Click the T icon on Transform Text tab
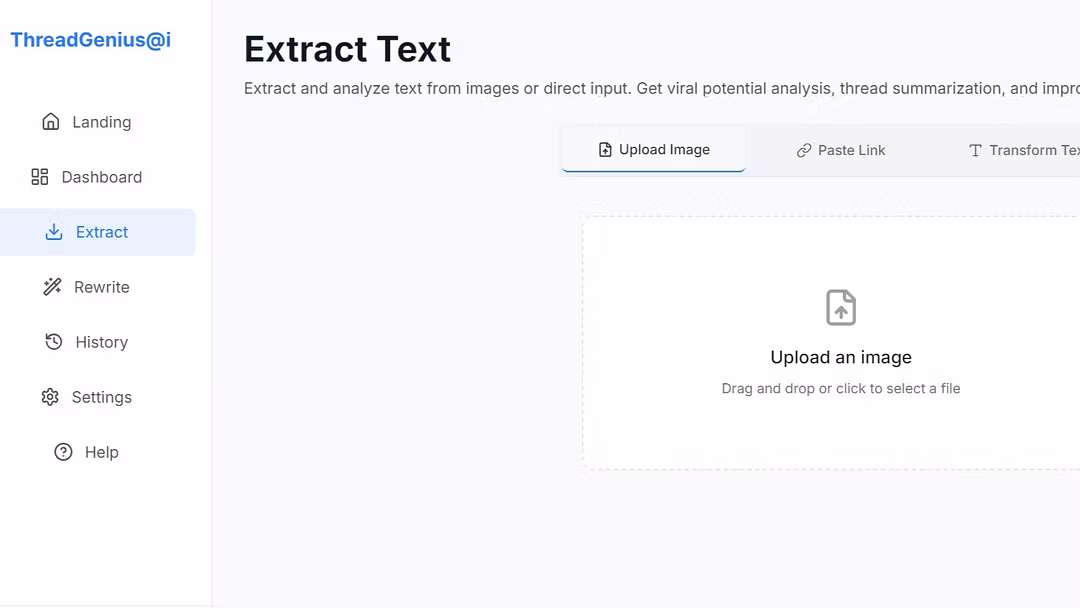Viewport: 1080px width, 608px height. (x=975, y=150)
